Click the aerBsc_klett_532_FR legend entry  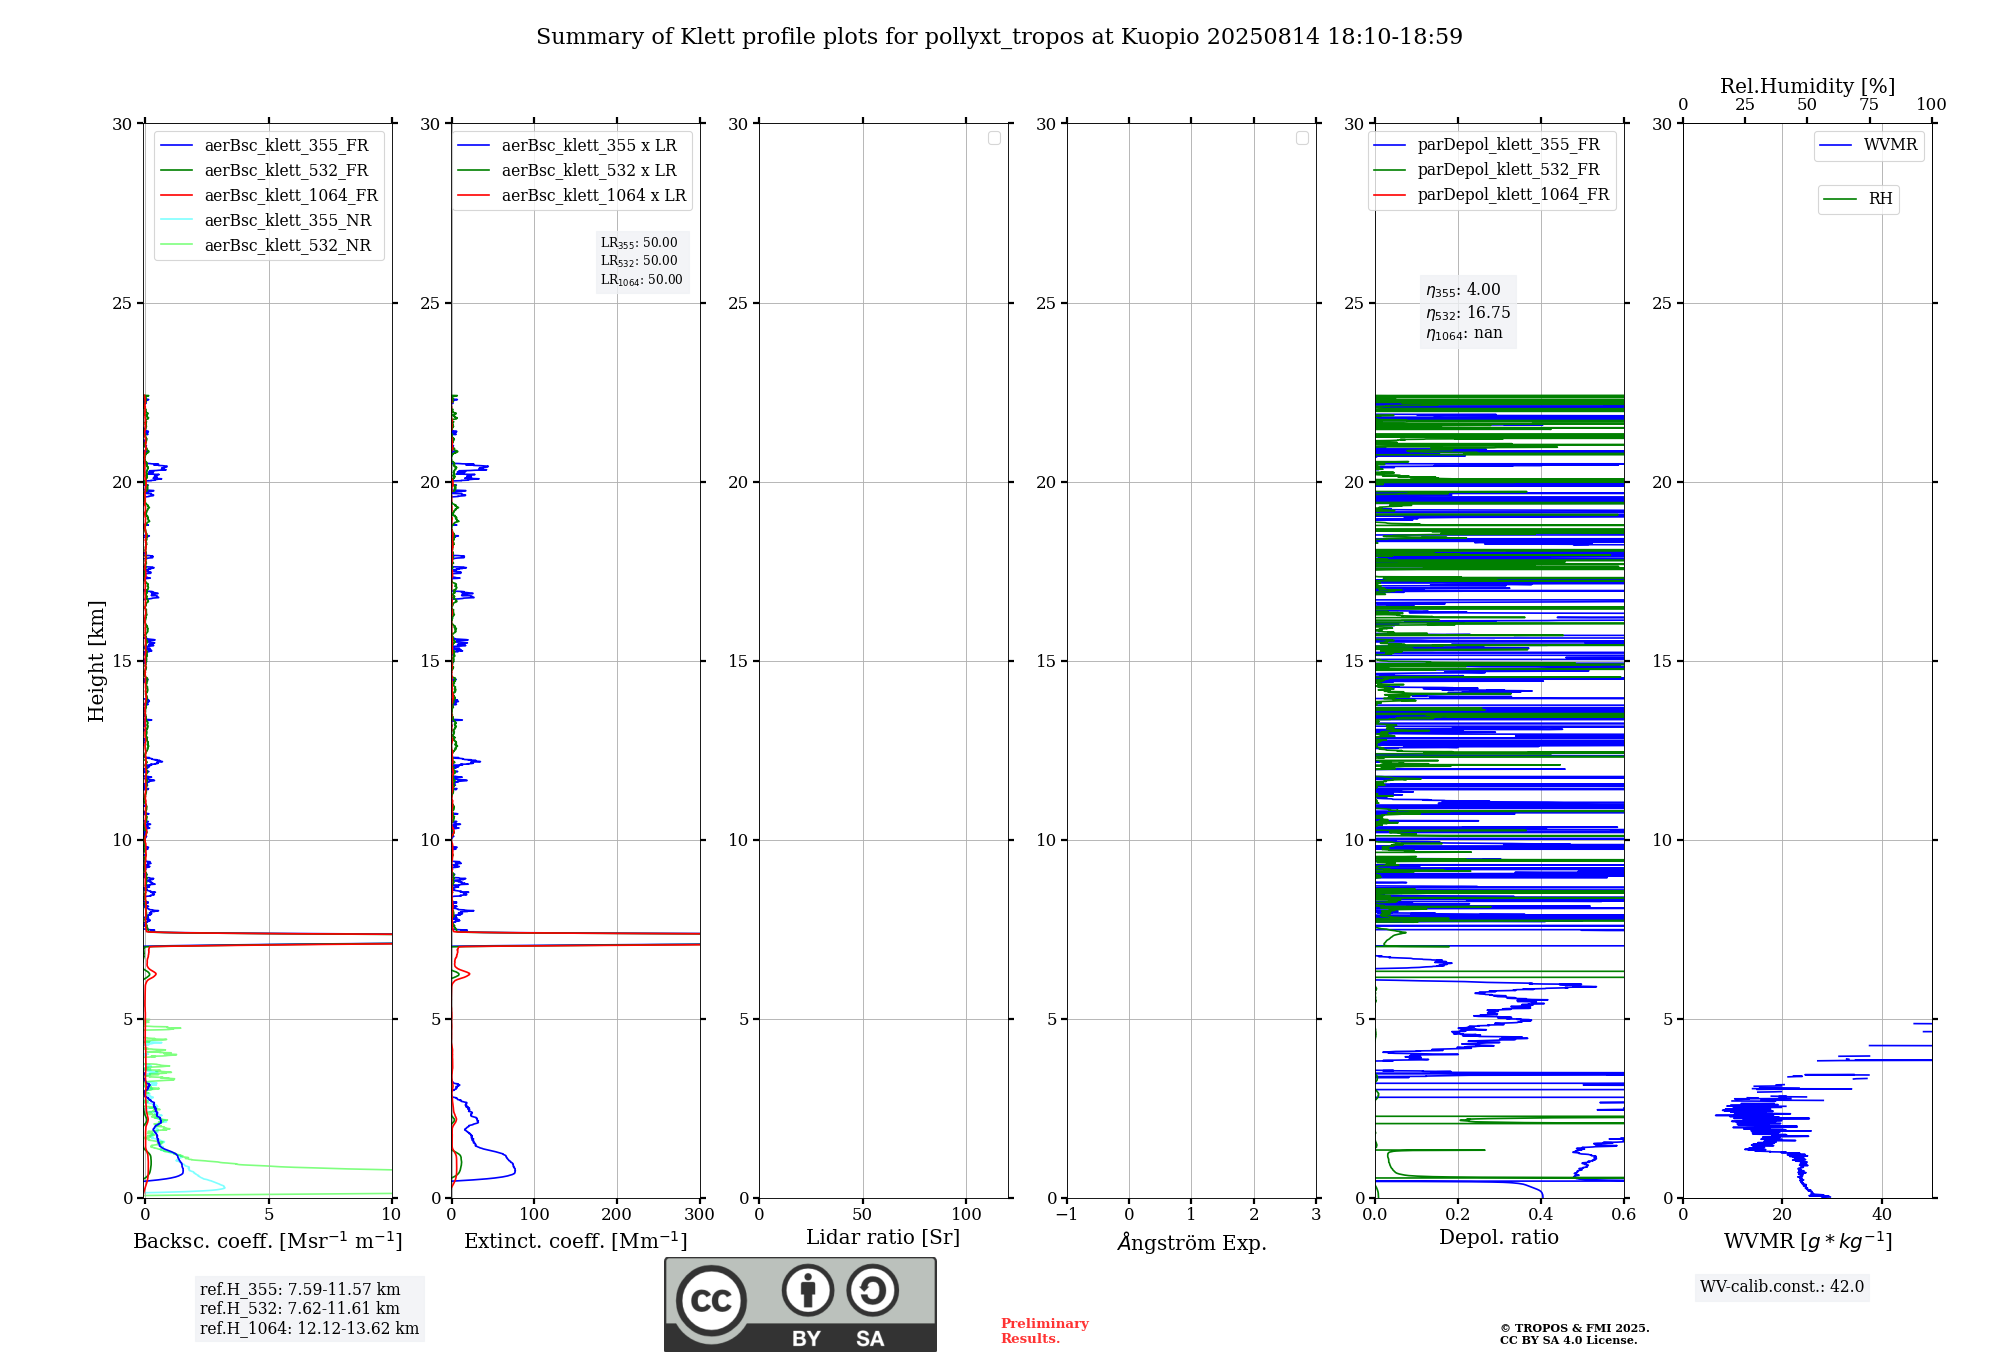pos(265,171)
